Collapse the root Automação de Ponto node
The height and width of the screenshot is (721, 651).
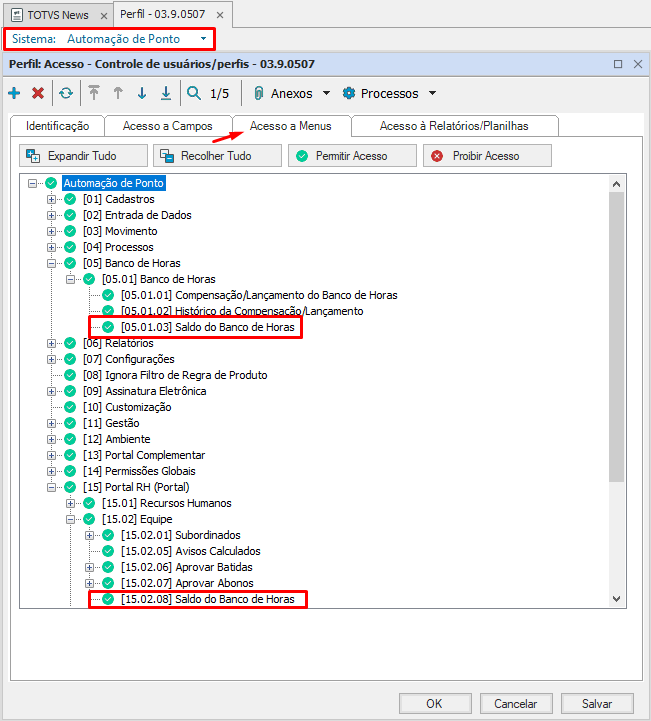click(32, 183)
